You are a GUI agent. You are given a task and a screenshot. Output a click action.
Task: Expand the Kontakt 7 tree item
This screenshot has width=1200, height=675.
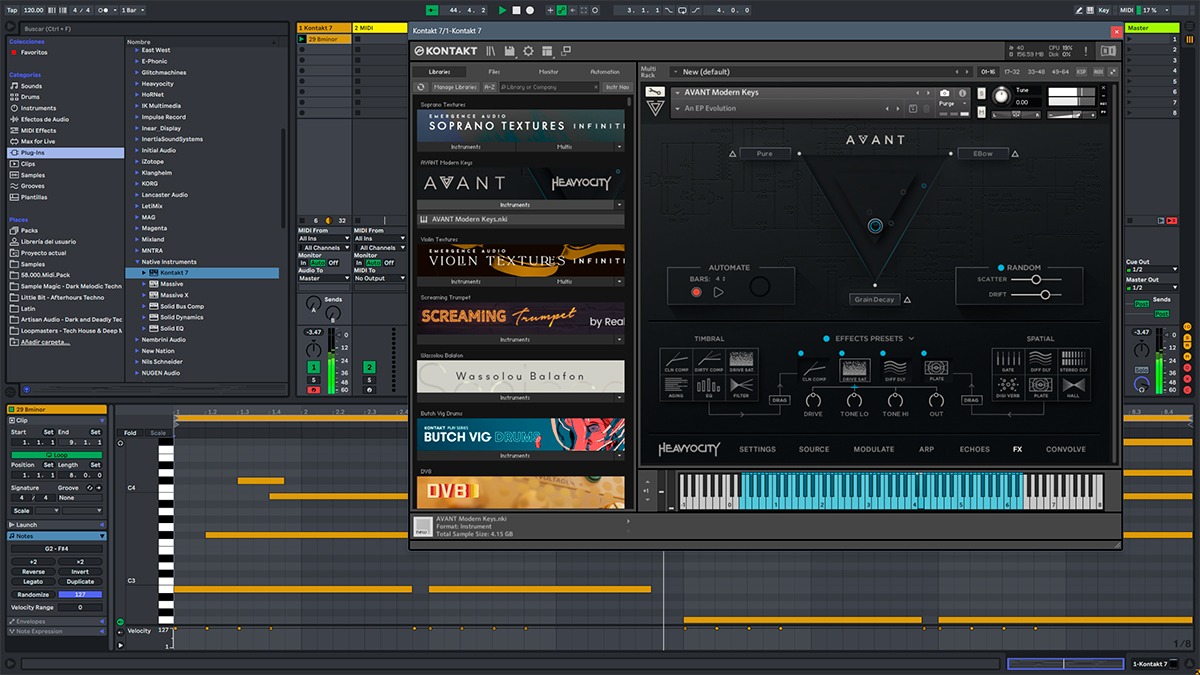[146, 273]
